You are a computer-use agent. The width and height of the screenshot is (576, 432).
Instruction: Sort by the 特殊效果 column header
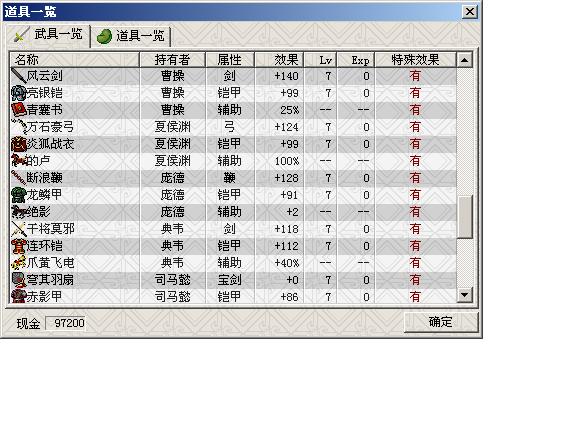(x=415, y=60)
